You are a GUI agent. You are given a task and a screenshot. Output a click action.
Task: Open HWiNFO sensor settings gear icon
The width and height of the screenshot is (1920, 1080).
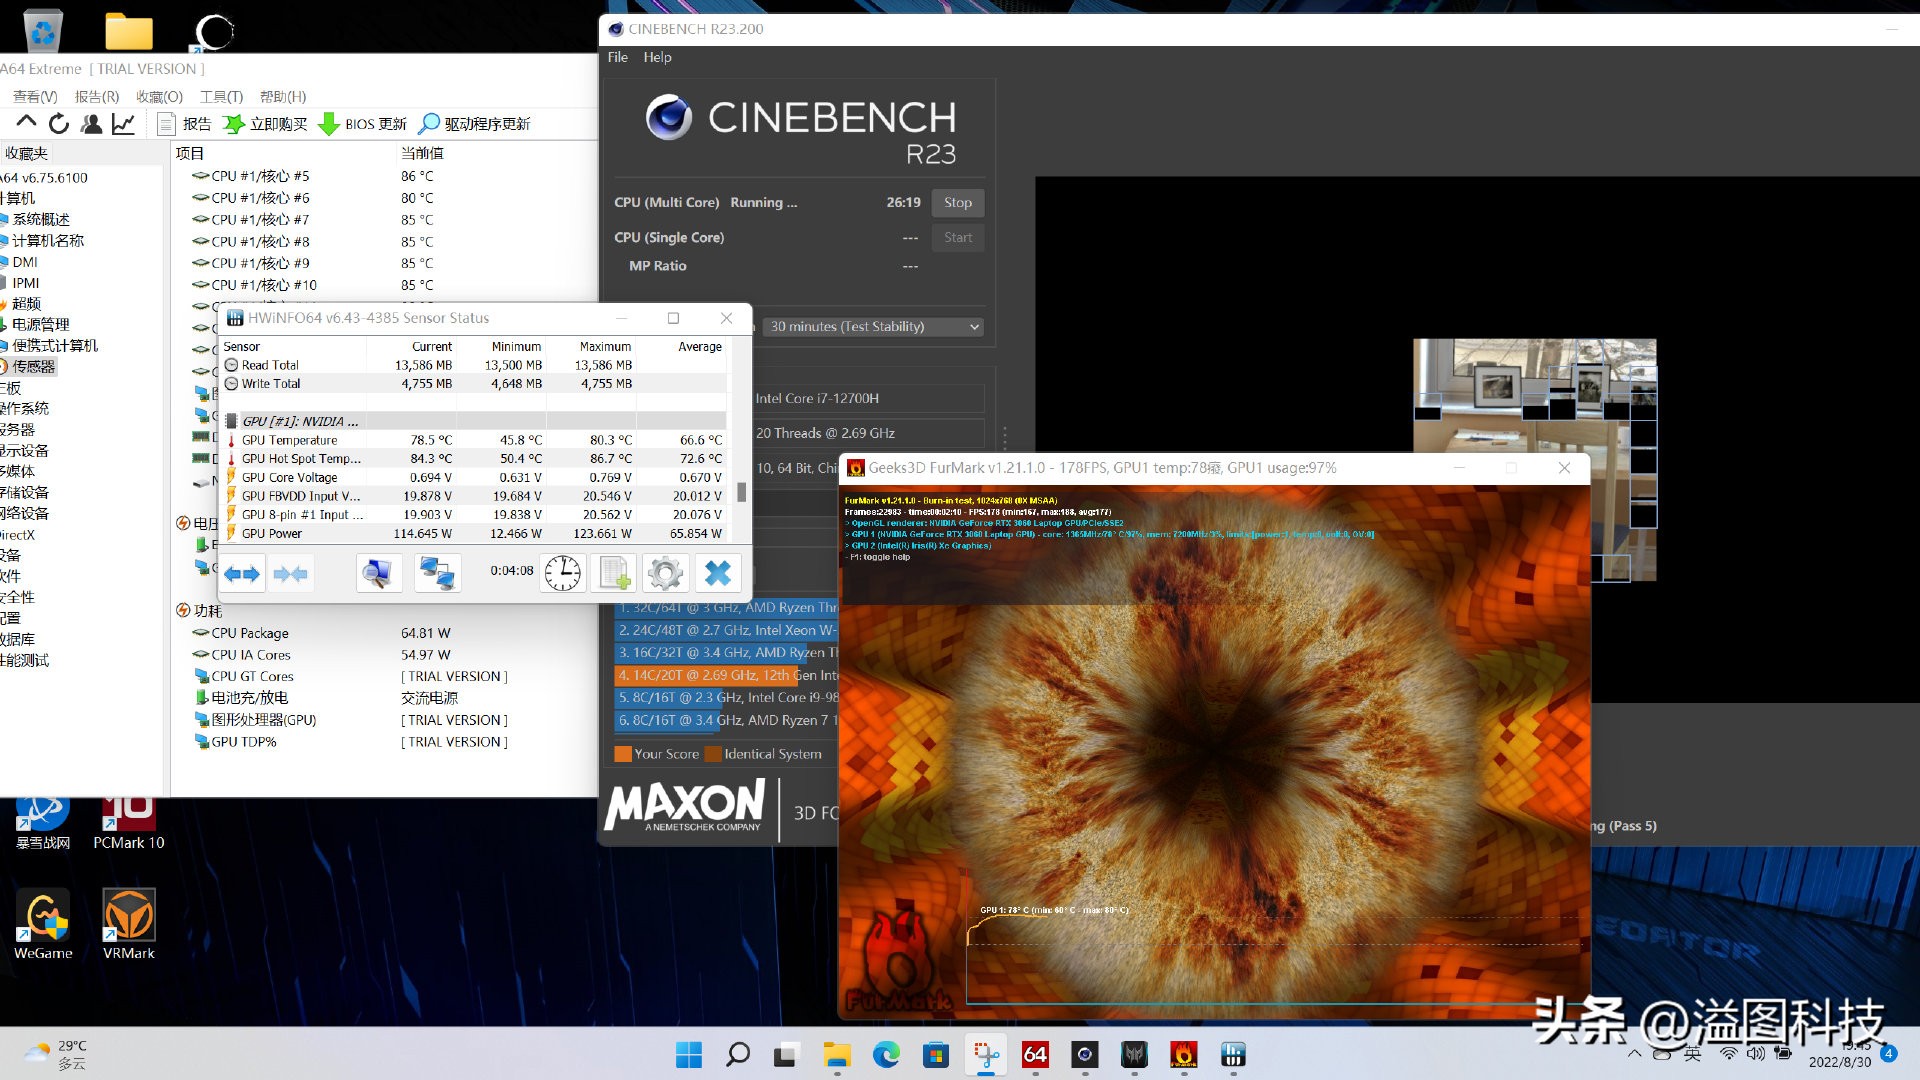pyautogui.click(x=665, y=573)
